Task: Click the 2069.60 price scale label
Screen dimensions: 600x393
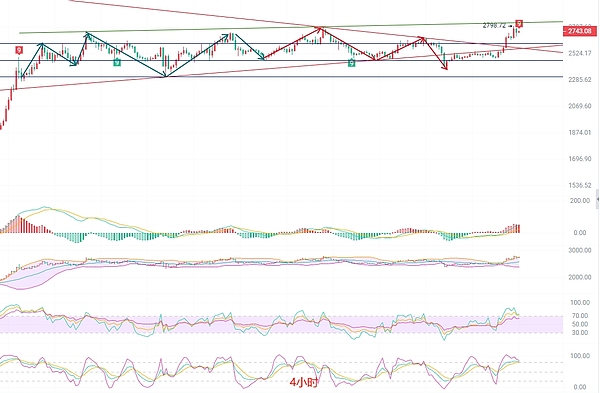Action: (x=580, y=106)
